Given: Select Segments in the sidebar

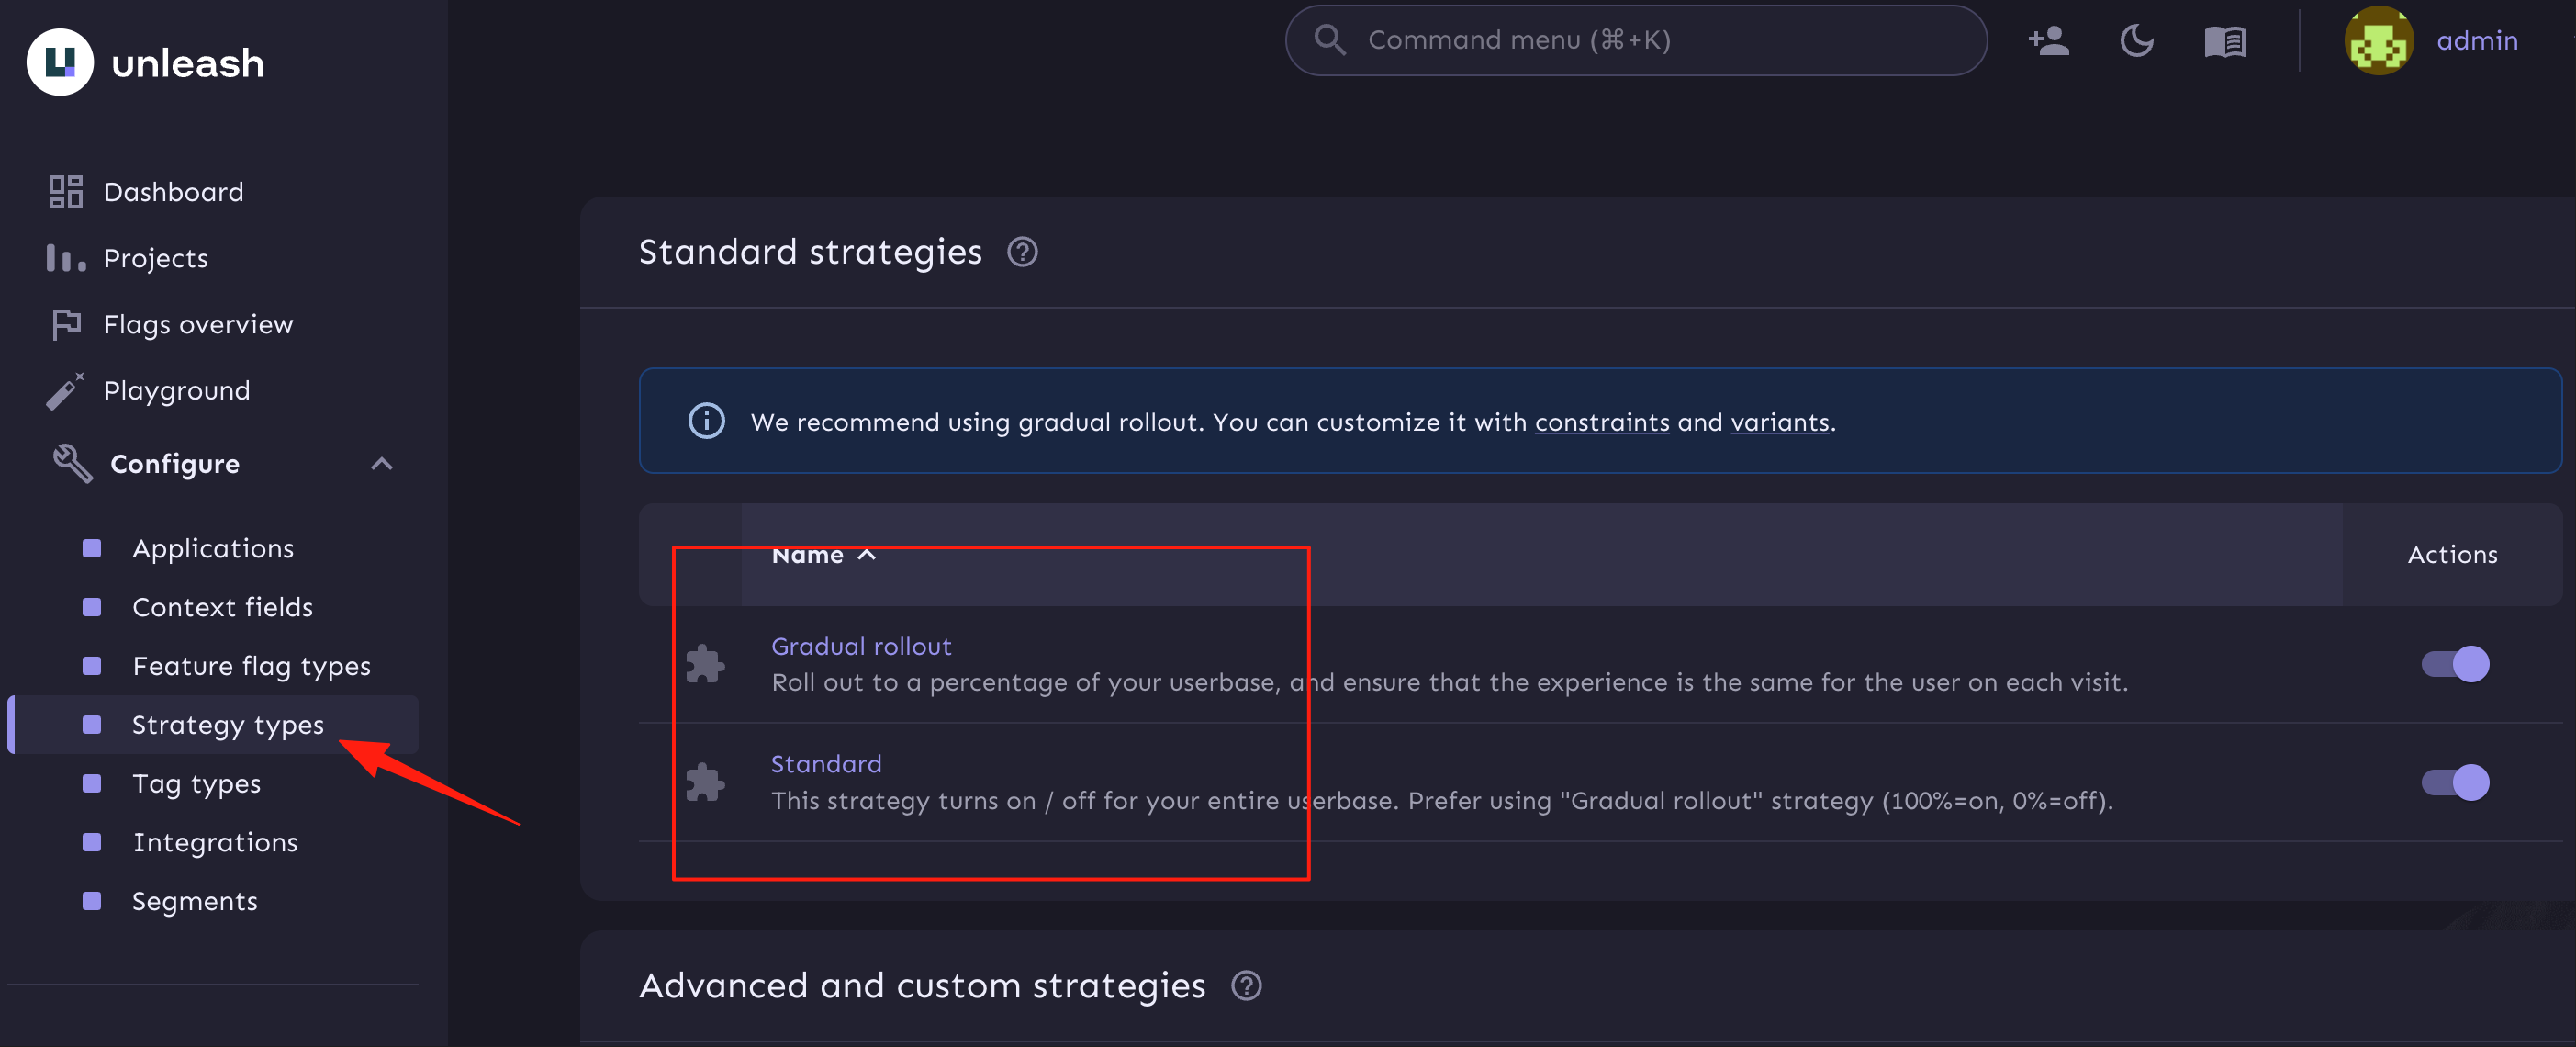Looking at the screenshot, I should pyautogui.click(x=195, y=901).
